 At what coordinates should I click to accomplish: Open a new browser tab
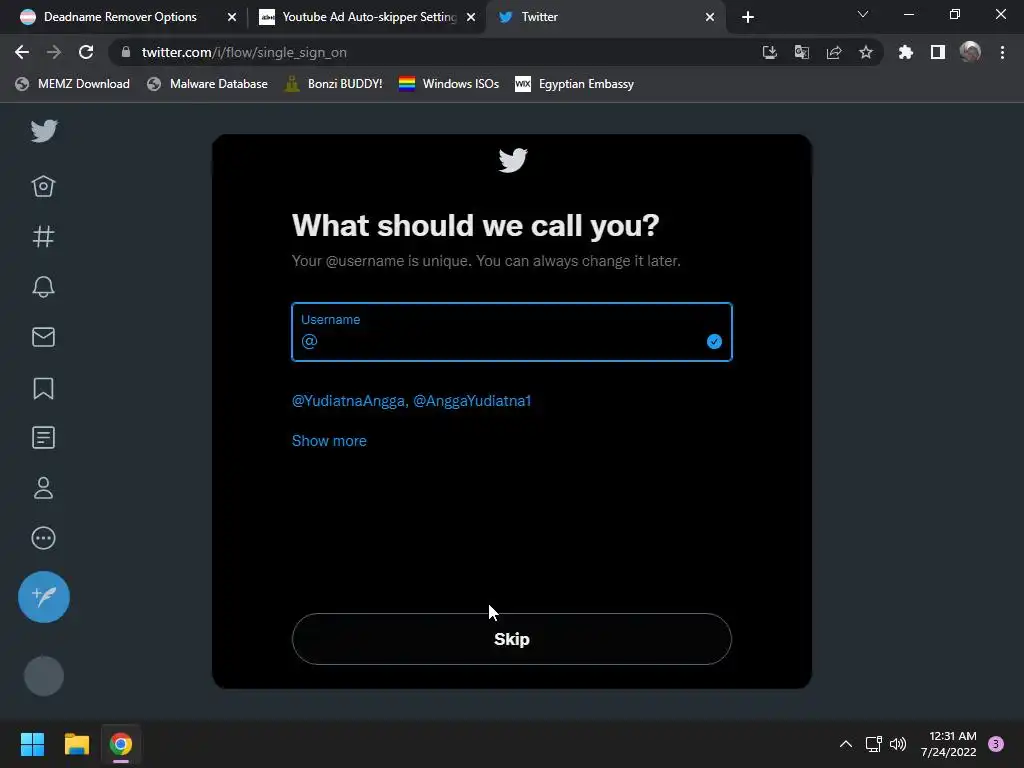[x=748, y=17]
